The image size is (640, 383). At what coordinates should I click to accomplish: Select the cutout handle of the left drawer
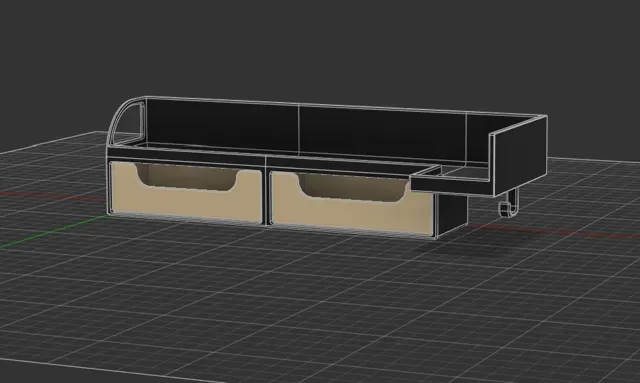(x=187, y=177)
